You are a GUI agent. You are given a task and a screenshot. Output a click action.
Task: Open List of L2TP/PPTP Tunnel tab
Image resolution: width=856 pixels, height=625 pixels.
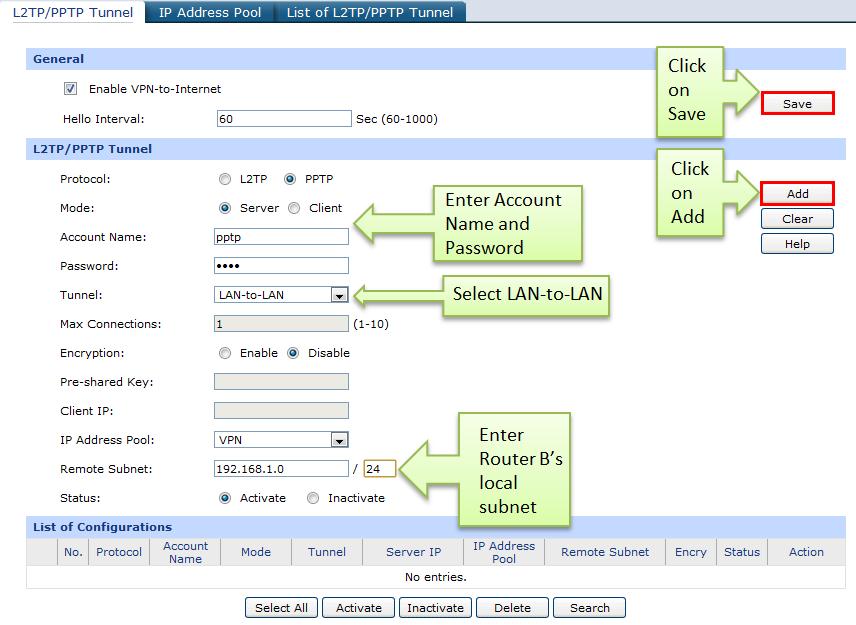tap(369, 12)
